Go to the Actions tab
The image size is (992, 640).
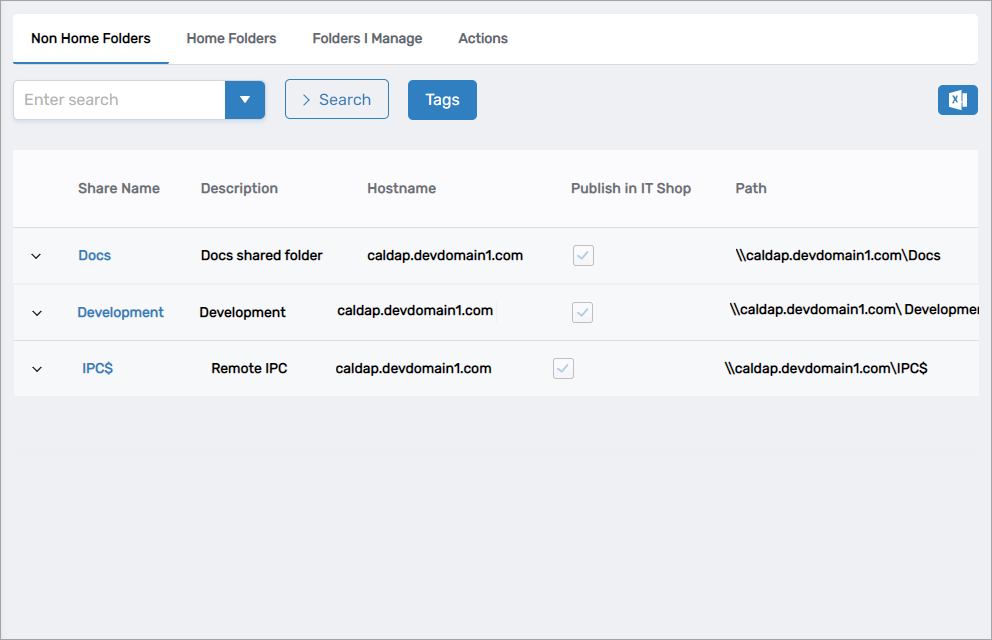pos(483,39)
